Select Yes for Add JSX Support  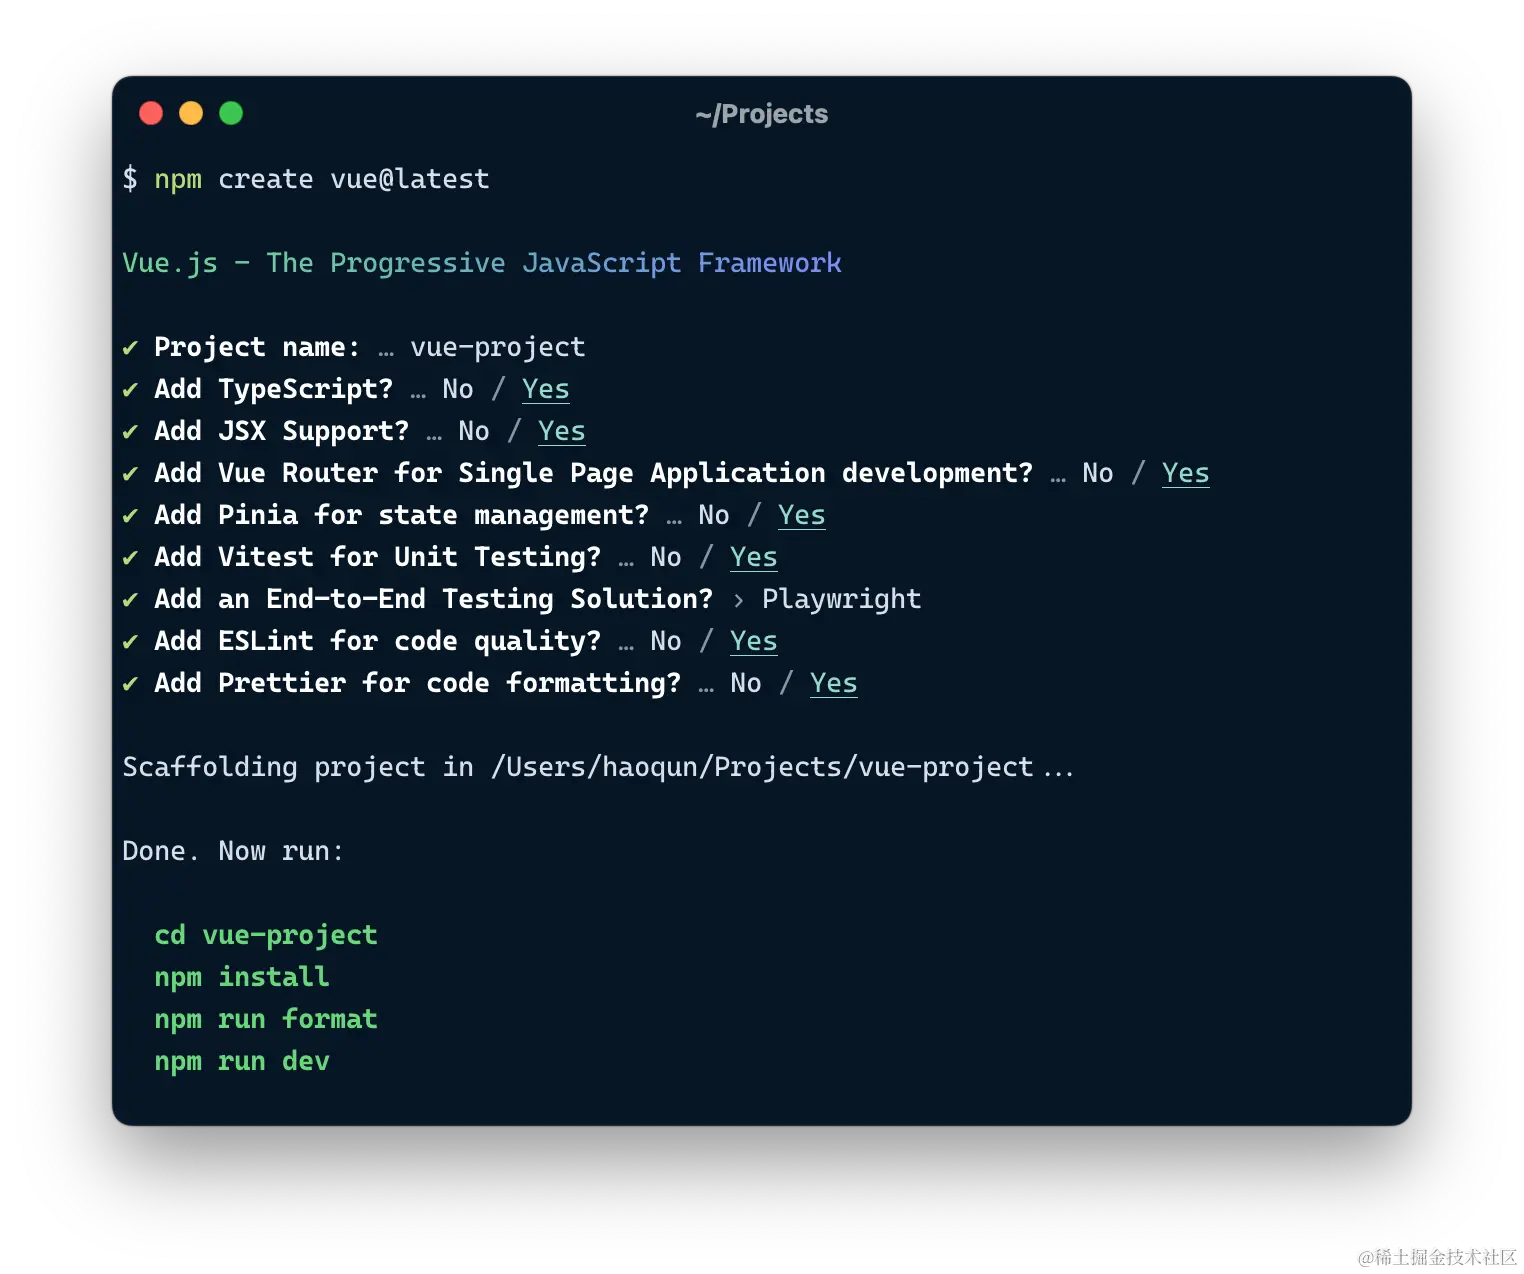pyautogui.click(x=562, y=431)
